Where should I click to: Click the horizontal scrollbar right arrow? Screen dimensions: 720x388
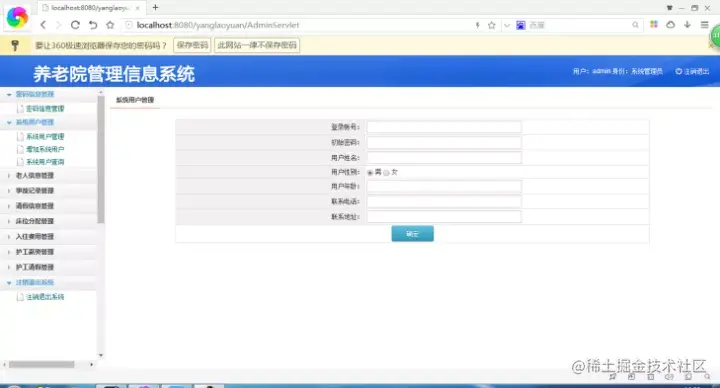click(91, 365)
